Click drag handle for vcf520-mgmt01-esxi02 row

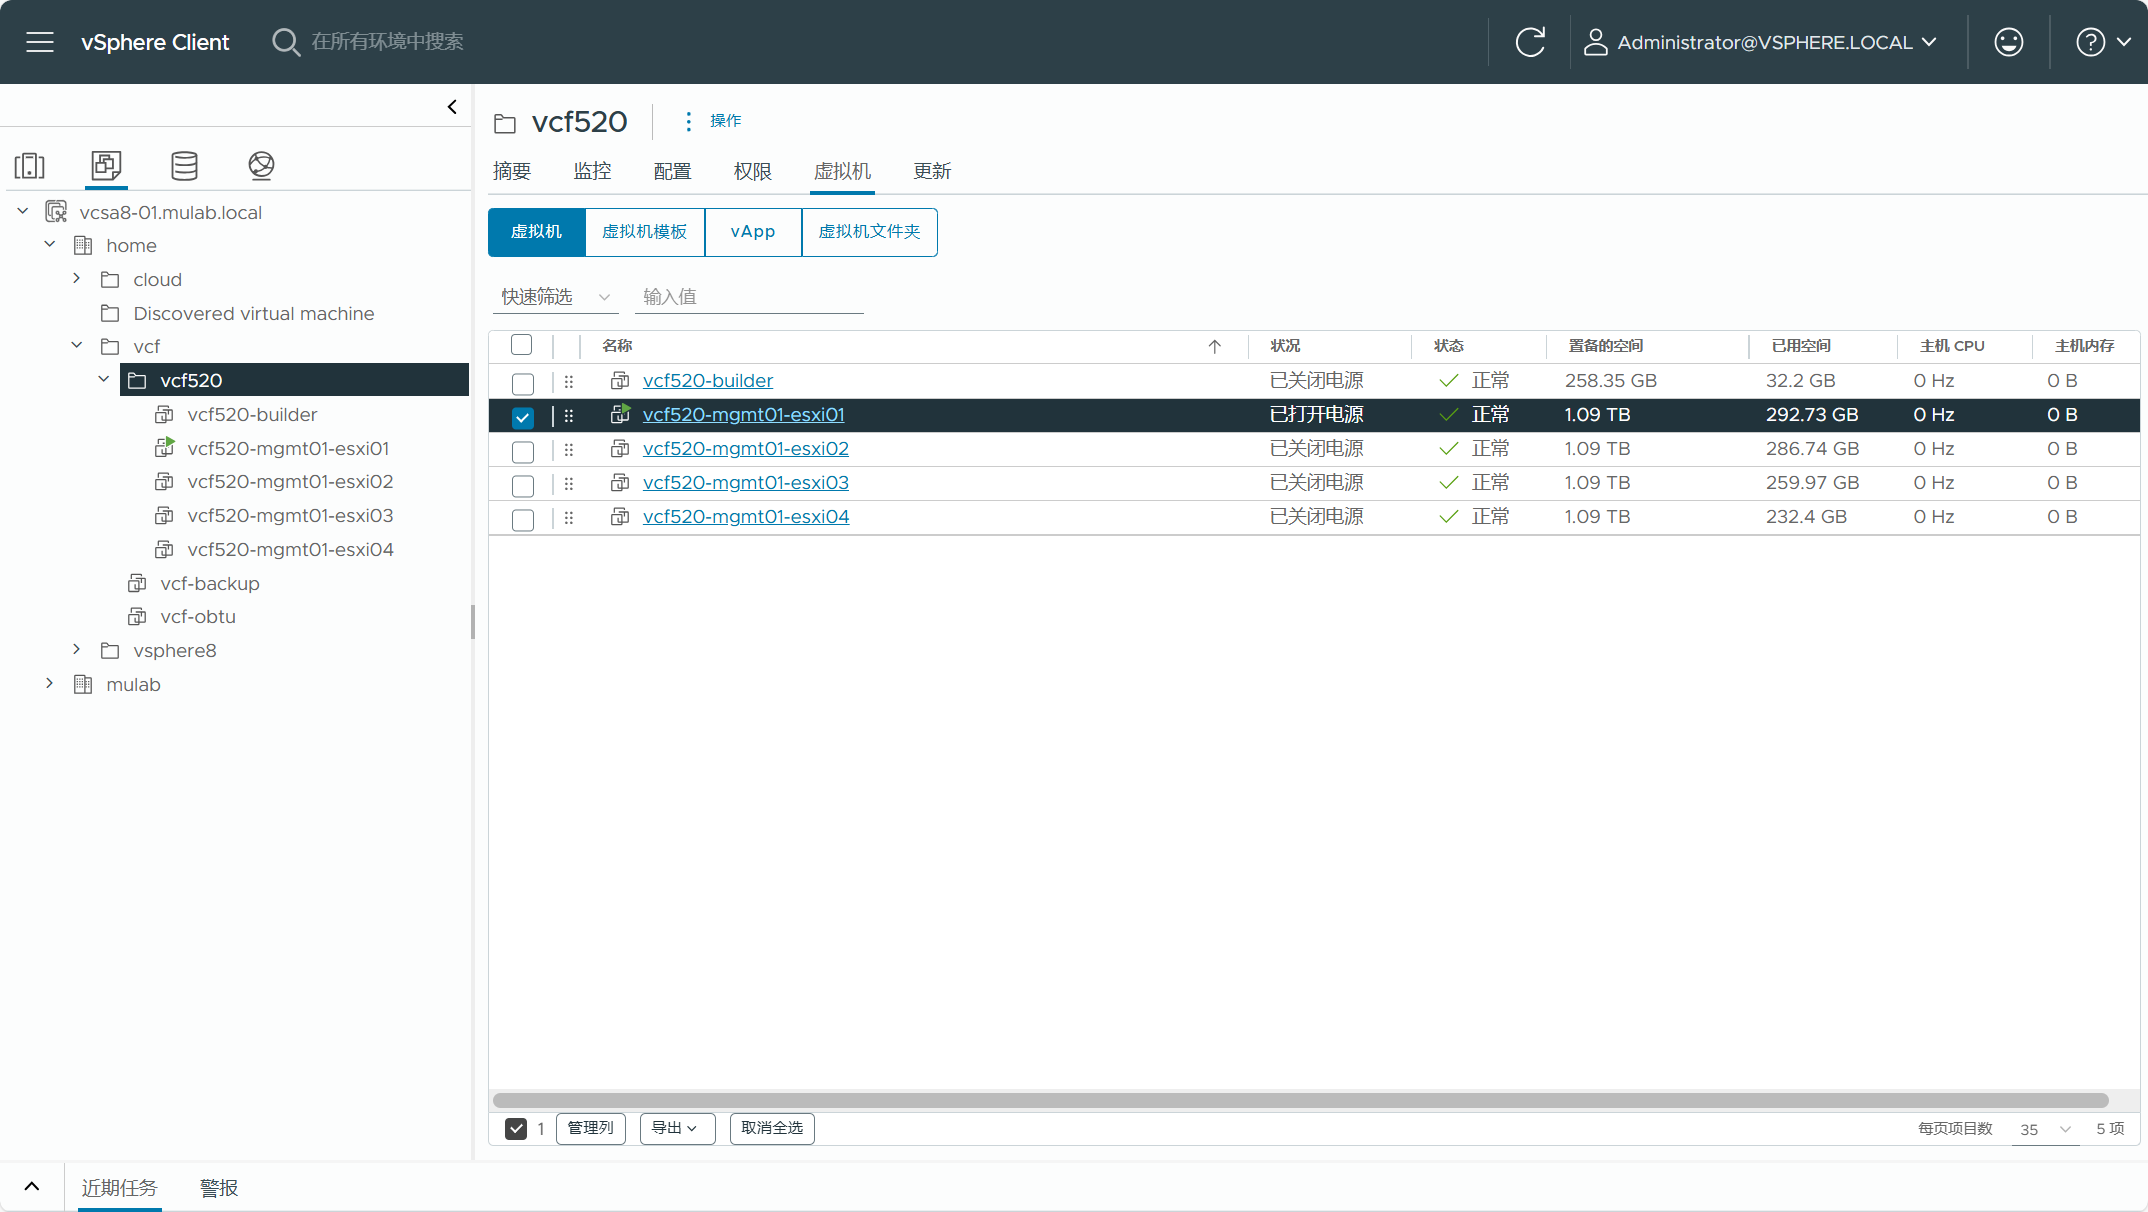(568, 449)
